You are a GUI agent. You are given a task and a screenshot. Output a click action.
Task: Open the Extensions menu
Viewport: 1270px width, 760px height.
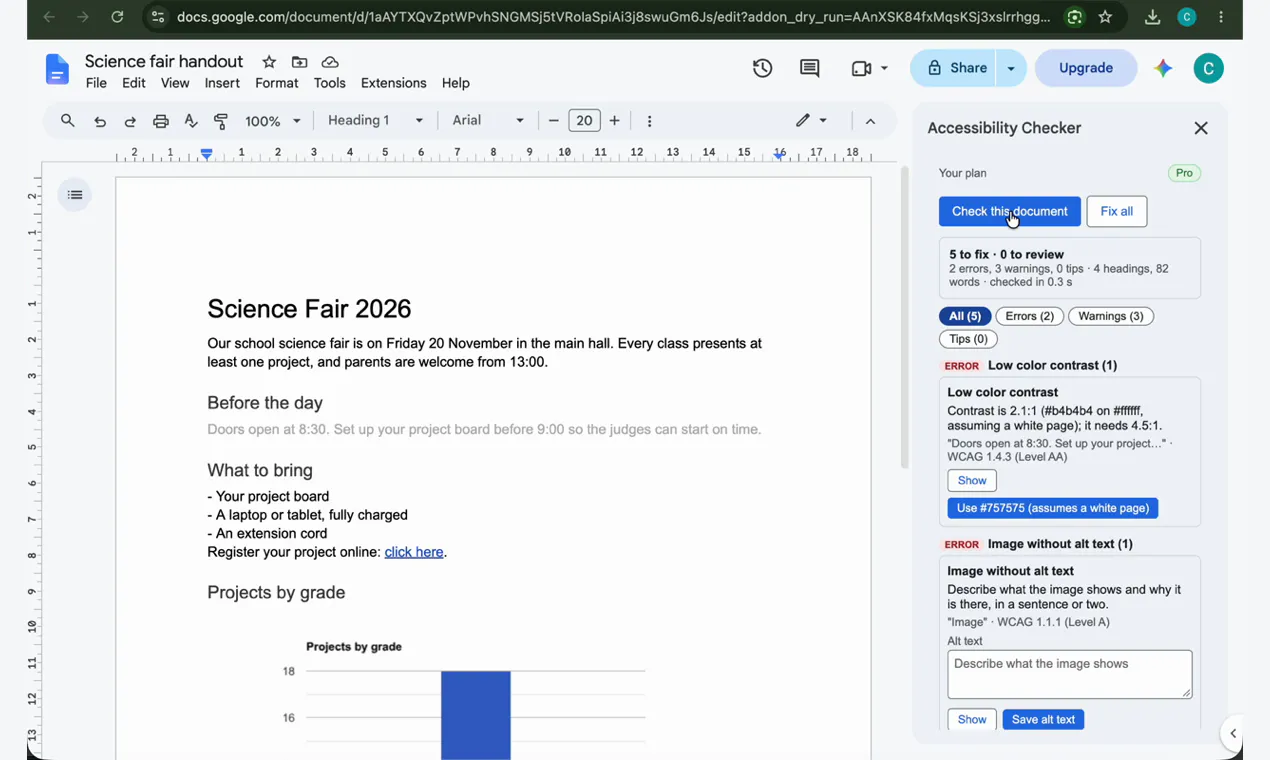pos(394,83)
